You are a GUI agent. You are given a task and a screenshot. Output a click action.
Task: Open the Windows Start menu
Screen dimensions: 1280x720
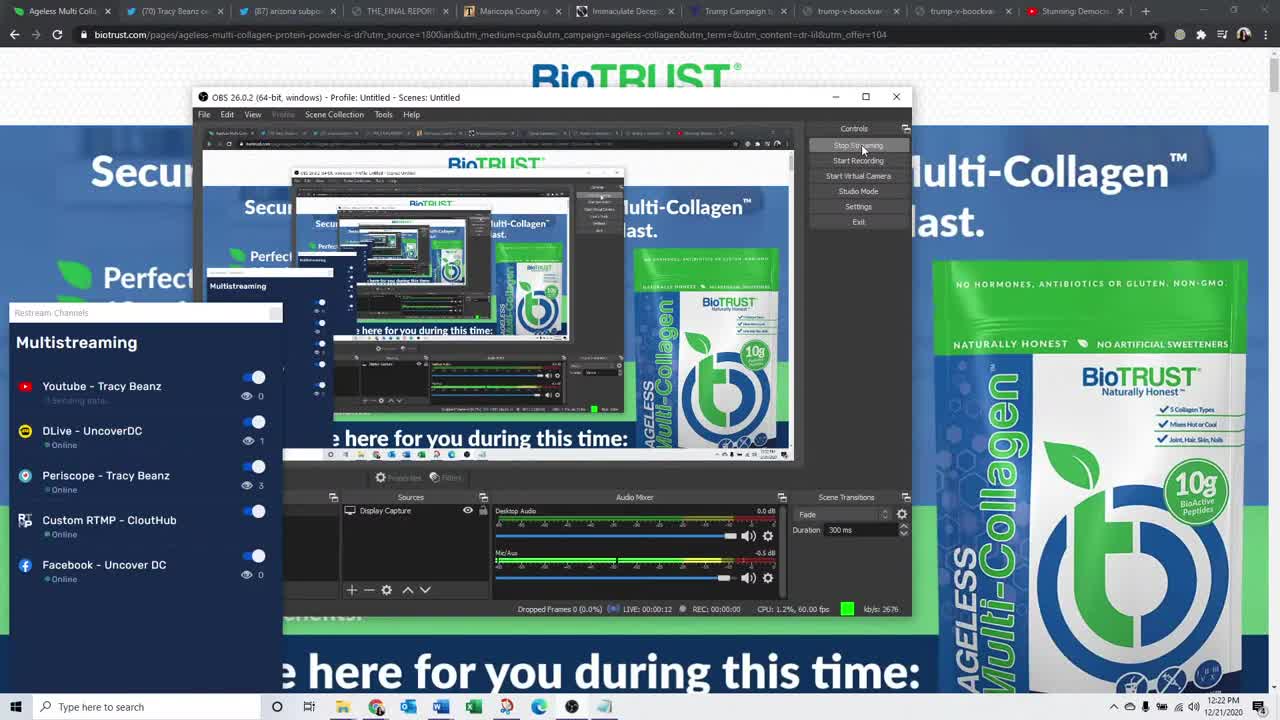pos(16,707)
